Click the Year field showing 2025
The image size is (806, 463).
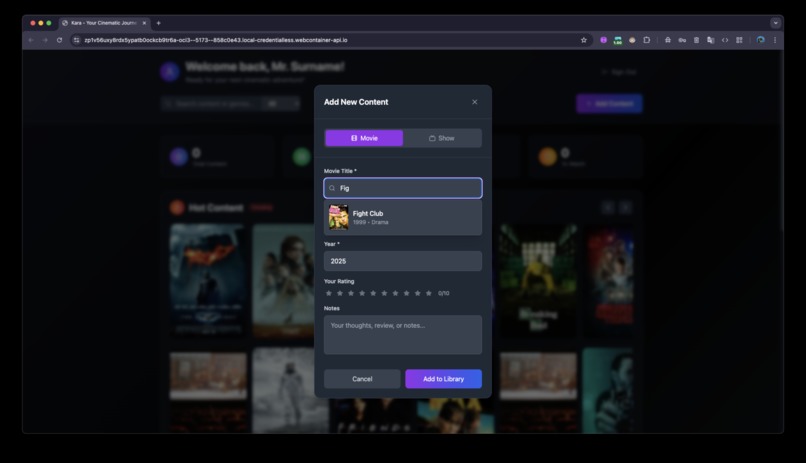coord(403,261)
